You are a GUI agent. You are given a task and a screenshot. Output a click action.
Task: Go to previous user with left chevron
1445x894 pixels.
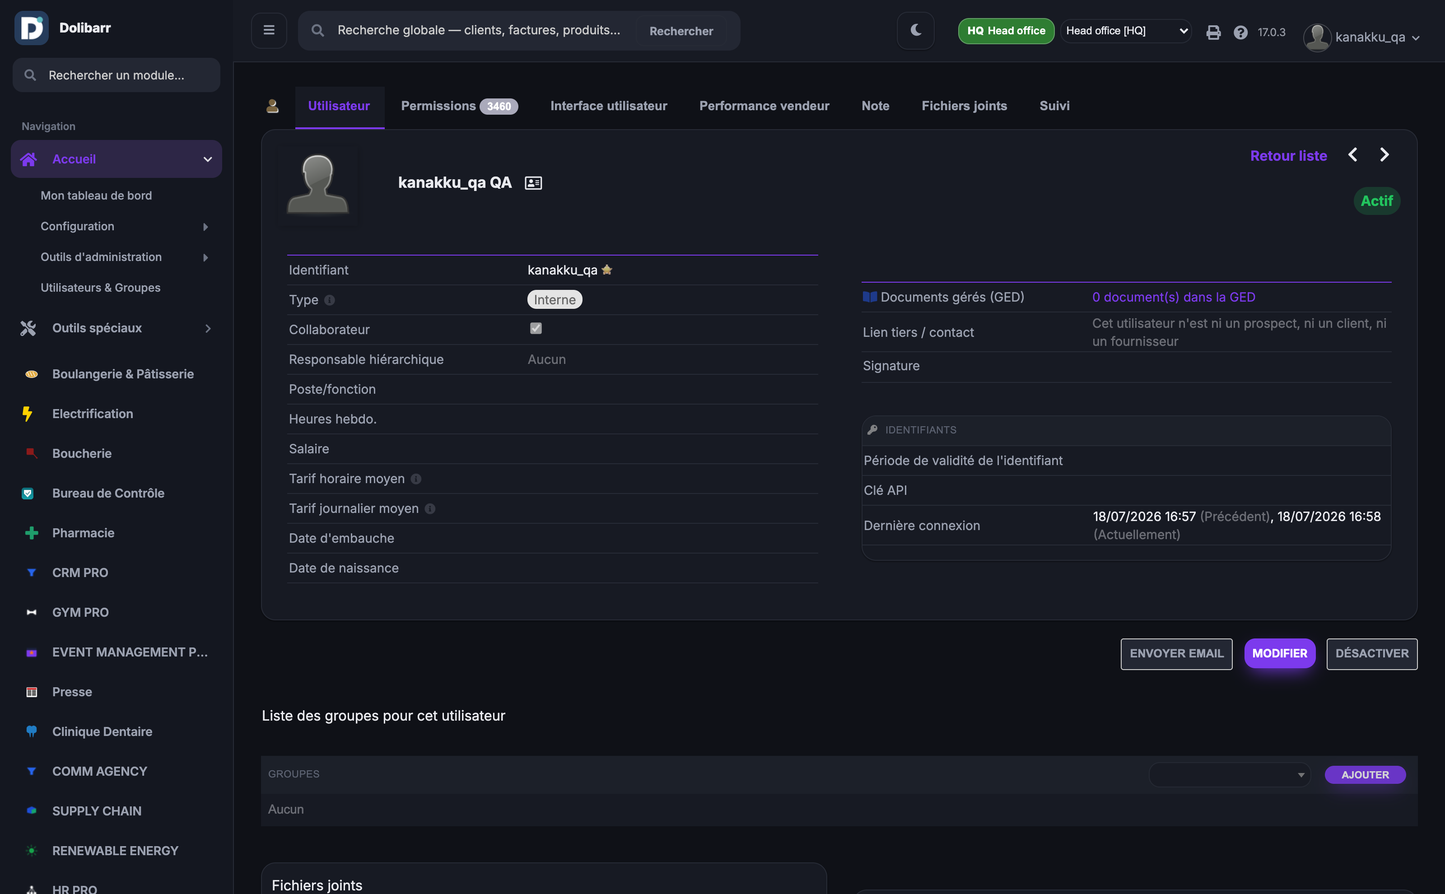1353,155
